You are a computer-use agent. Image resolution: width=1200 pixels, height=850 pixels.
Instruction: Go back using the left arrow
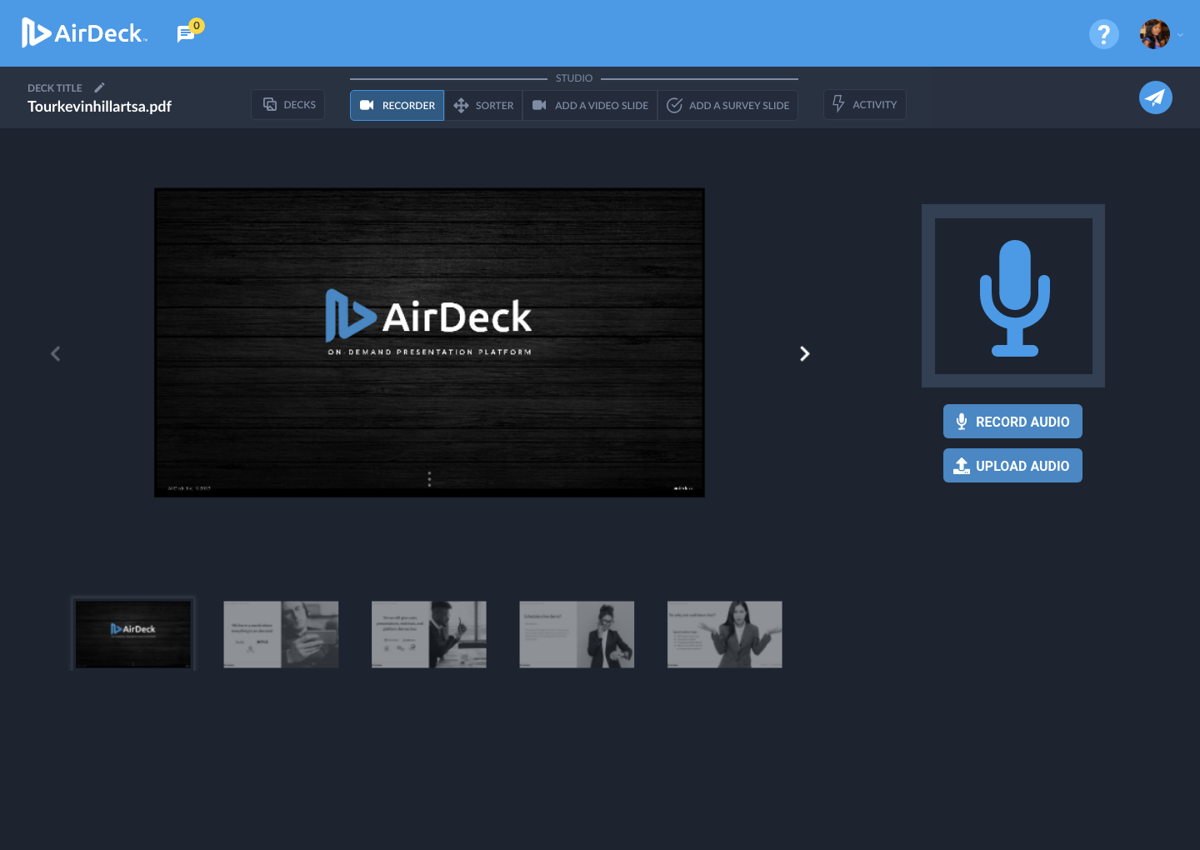55,353
